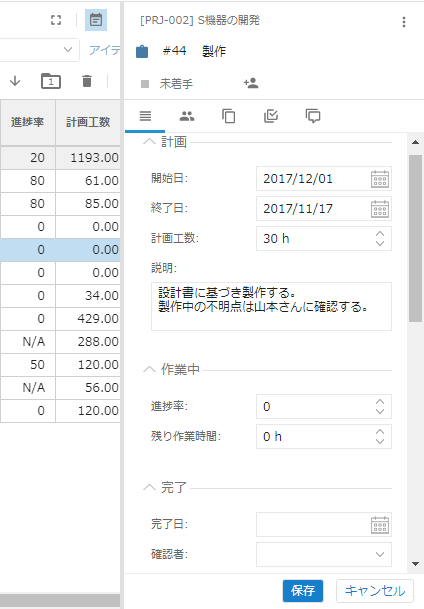Open the members tab icon
The height and width of the screenshot is (609, 424).
[x=187, y=116]
